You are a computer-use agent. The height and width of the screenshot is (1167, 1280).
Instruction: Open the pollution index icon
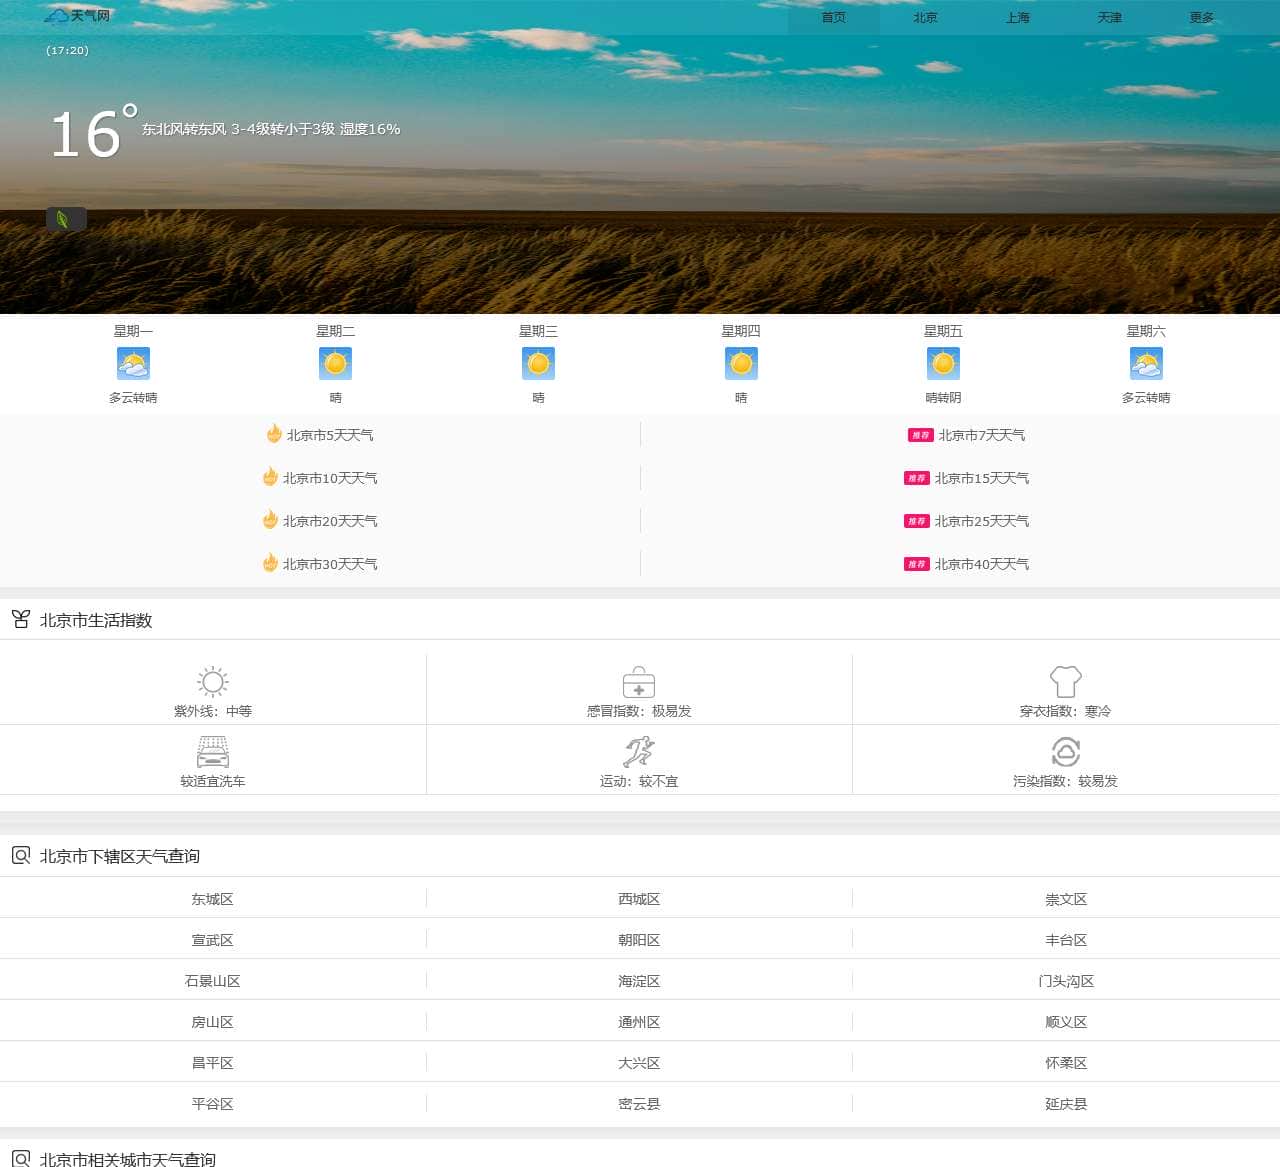coord(1066,752)
